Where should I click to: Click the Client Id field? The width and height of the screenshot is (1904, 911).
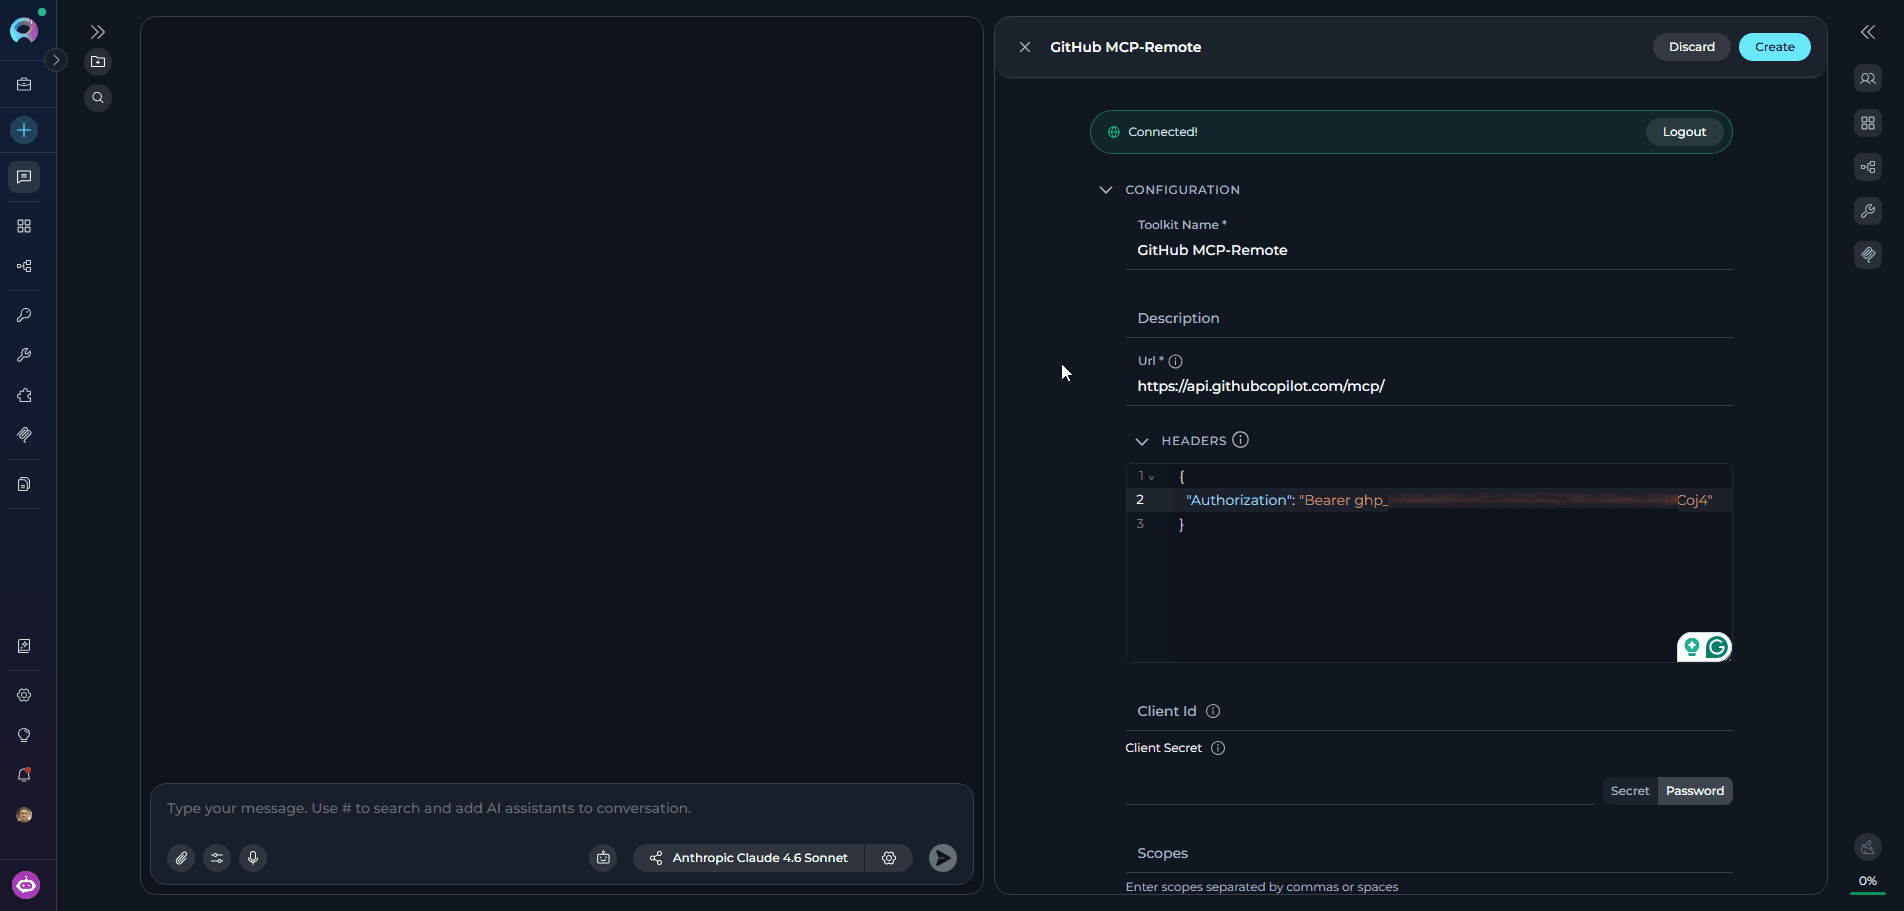click(1429, 711)
